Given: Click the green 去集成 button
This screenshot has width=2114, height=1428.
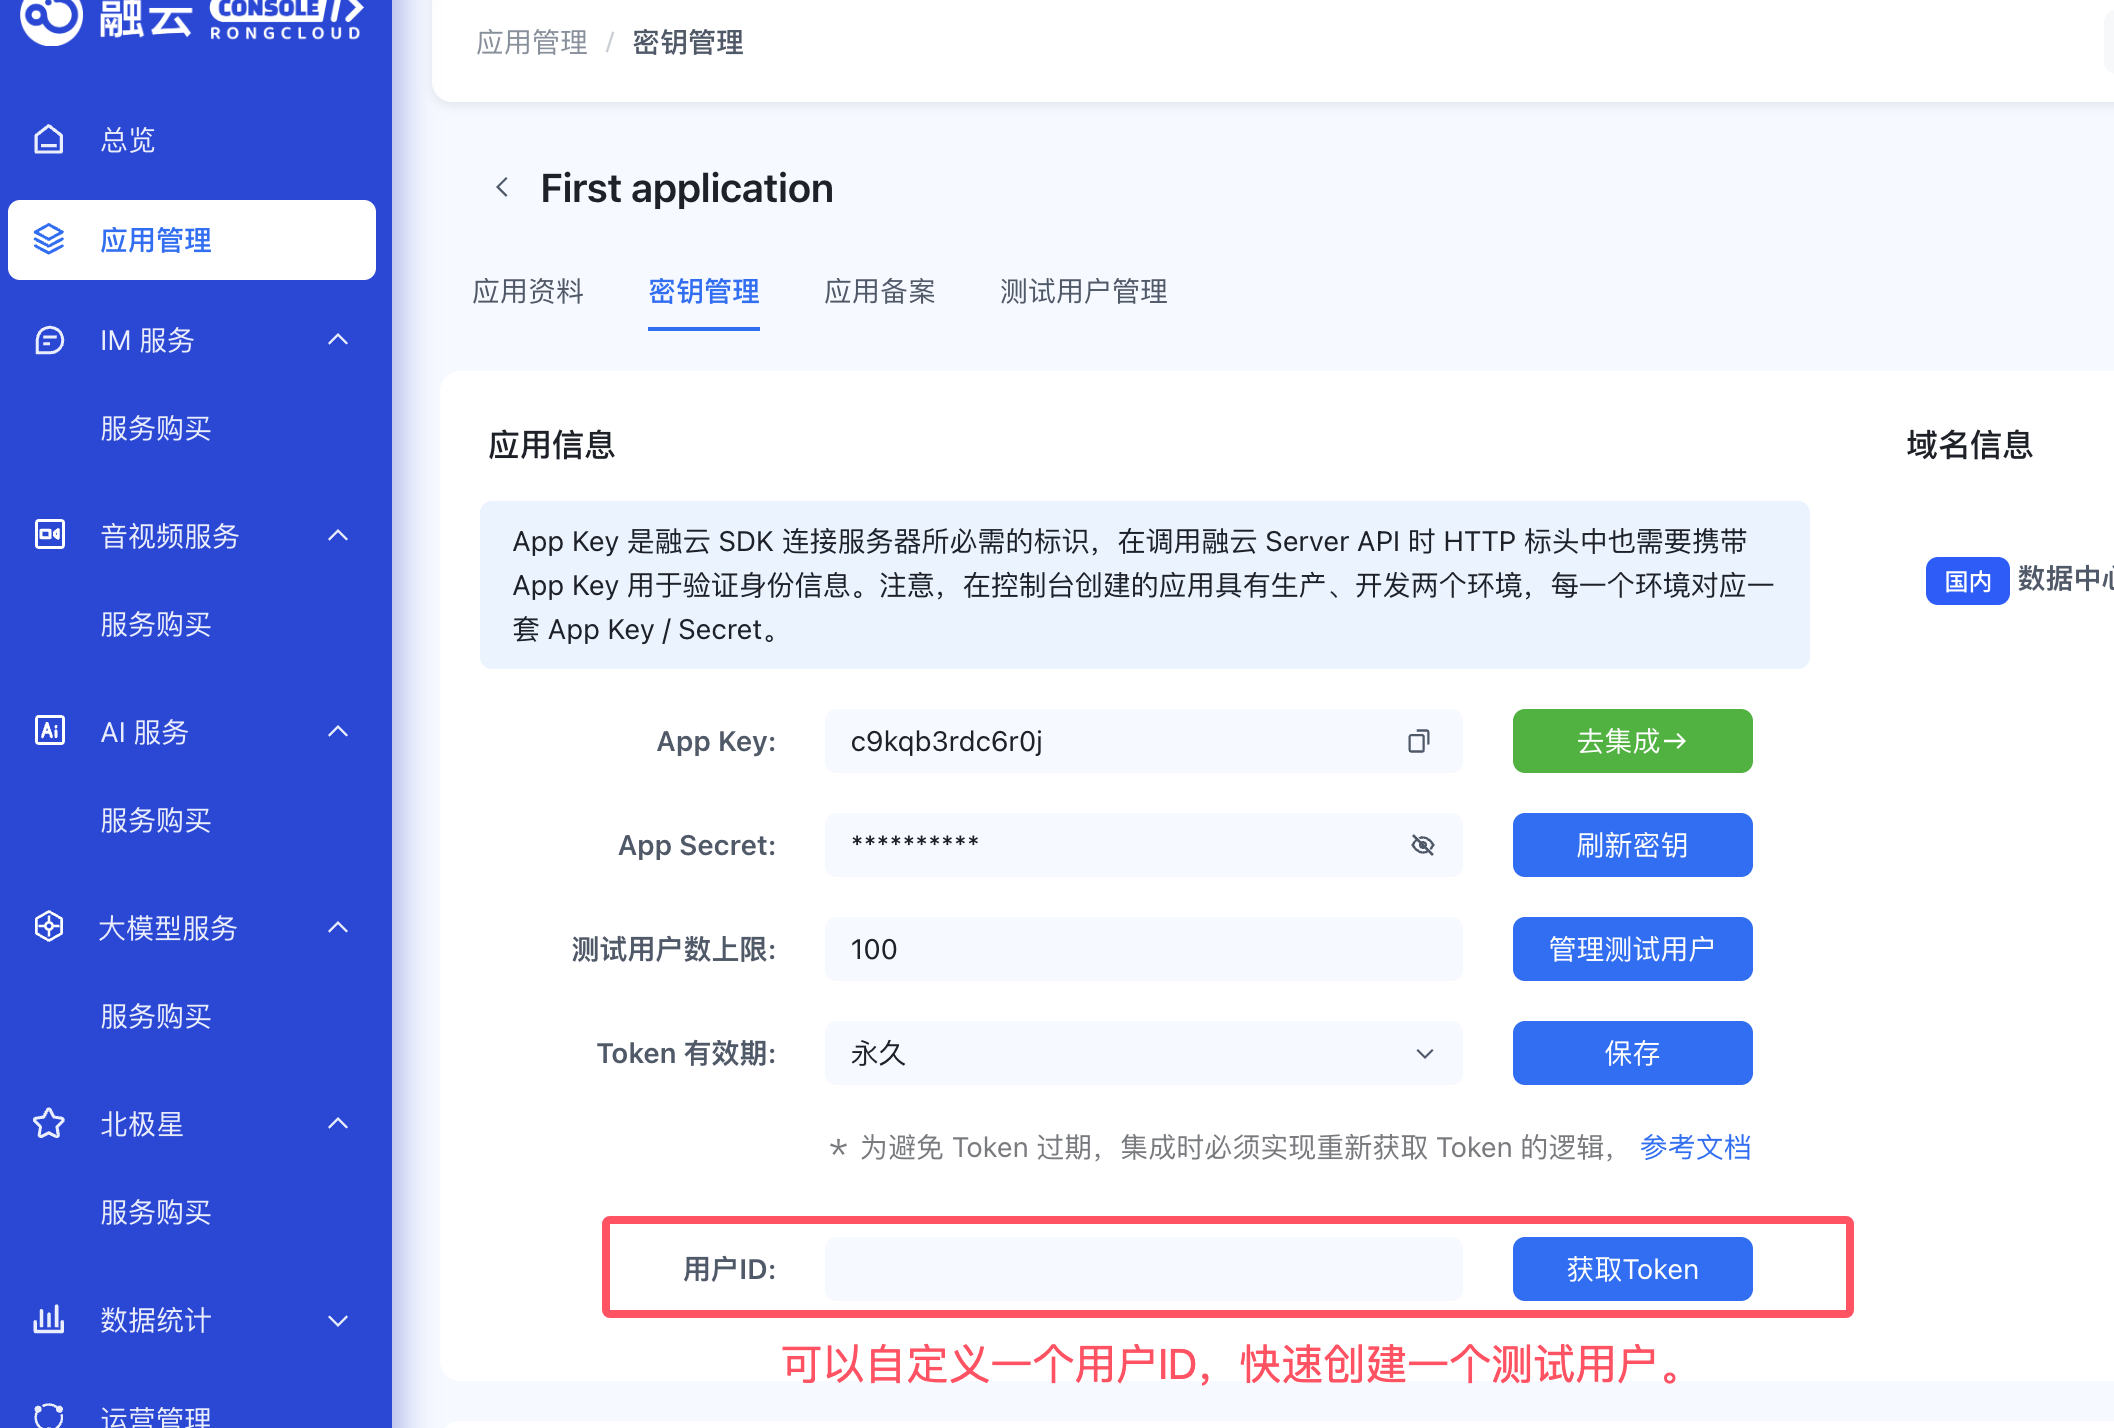Looking at the screenshot, I should 1632,741.
